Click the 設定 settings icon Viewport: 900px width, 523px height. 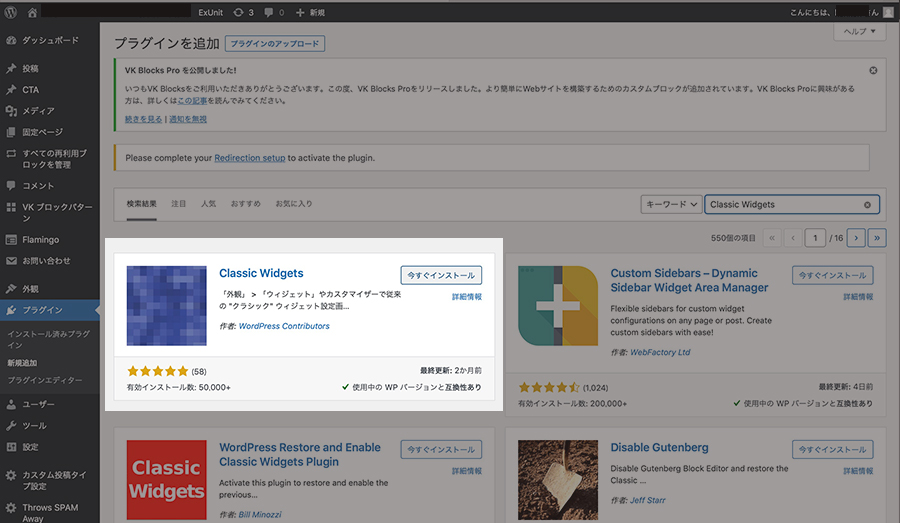pyautogui.click(x=11, y=447)
